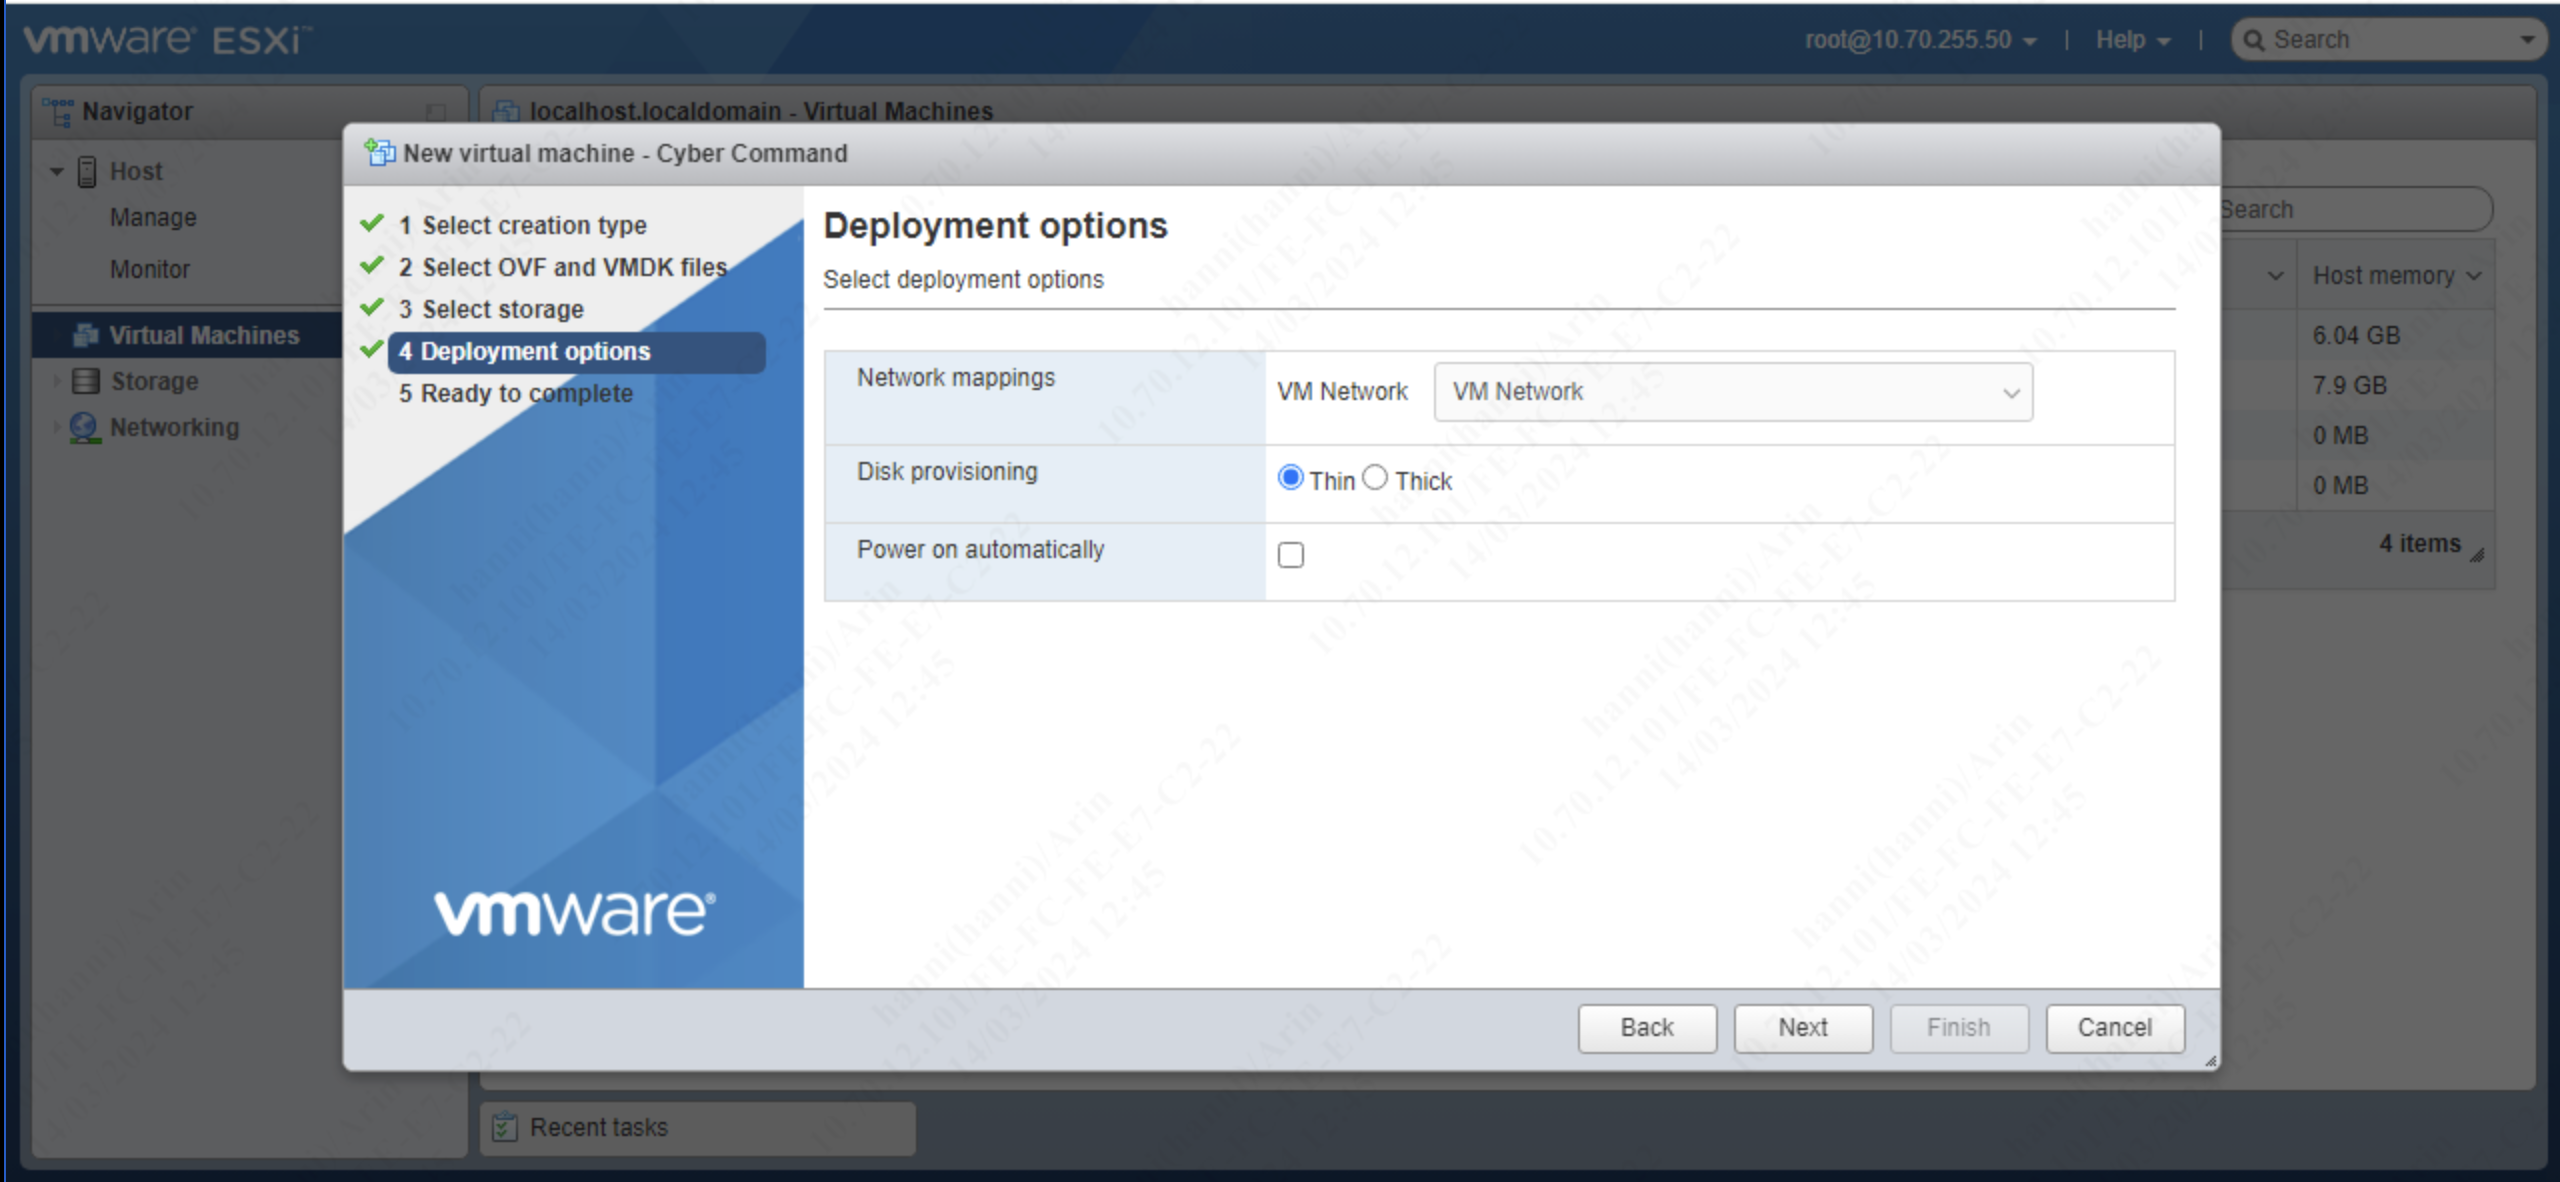Click the Recent tasks clipboard icon
Screen dimensions: 2560x1182
pyautogui.click(x=505, y=1127)
